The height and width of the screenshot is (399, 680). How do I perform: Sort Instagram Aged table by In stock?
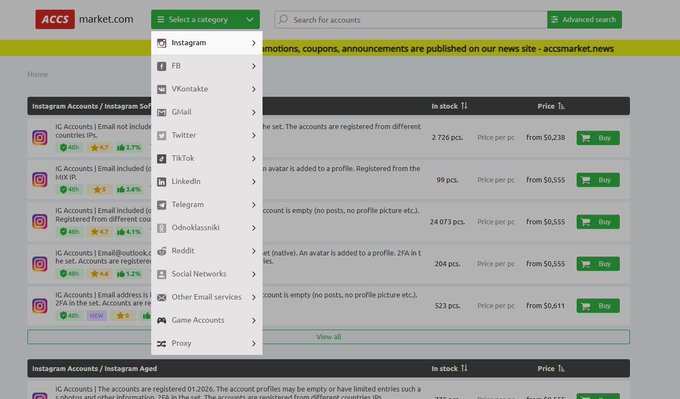tap(449, 368)
